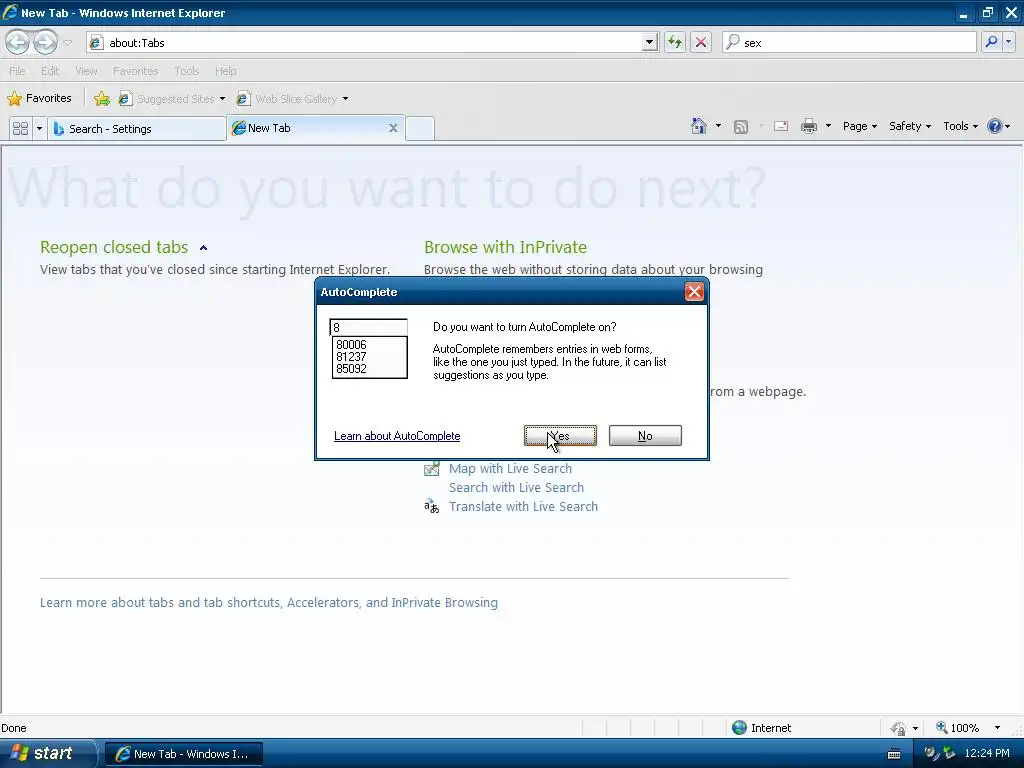1024x768 pixels.
Task: Select 80006 in the sample list
Action: tap(351, 344)
